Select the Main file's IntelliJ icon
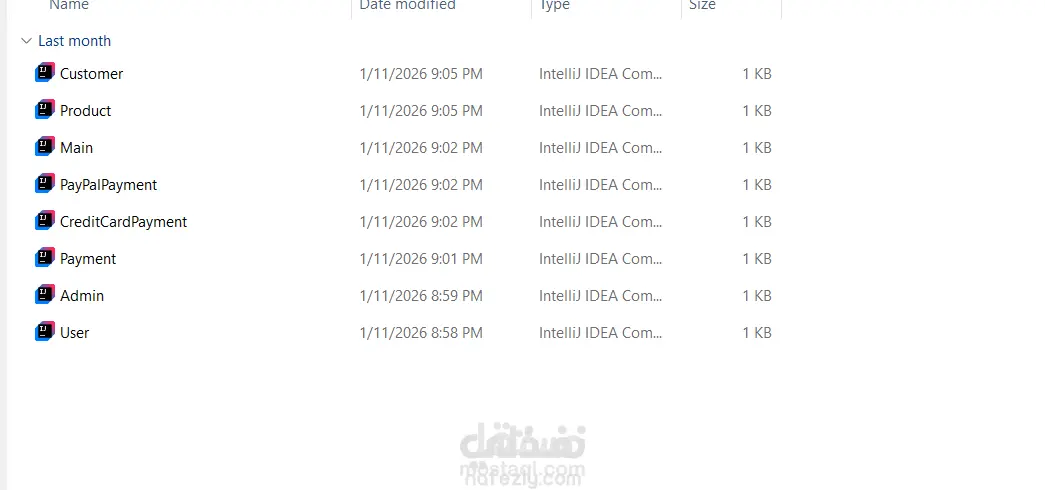 coord(45,147)
